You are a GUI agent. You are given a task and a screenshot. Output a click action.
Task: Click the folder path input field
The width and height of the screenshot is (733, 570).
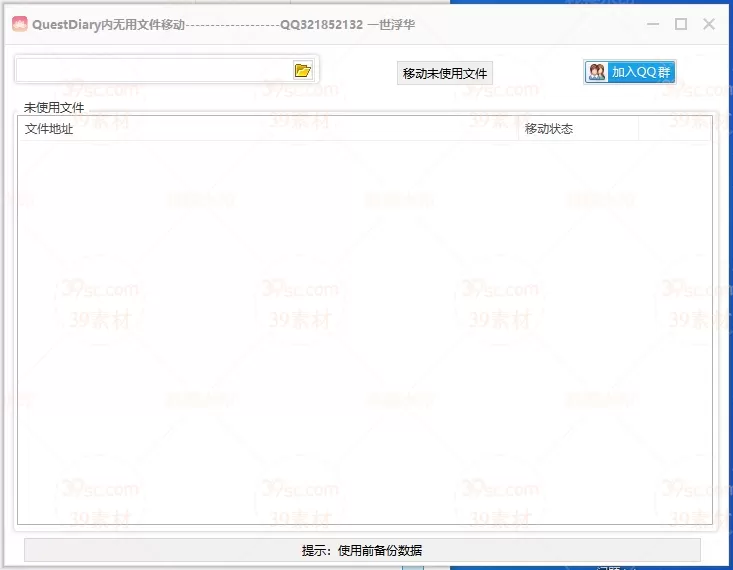(154, 70)
